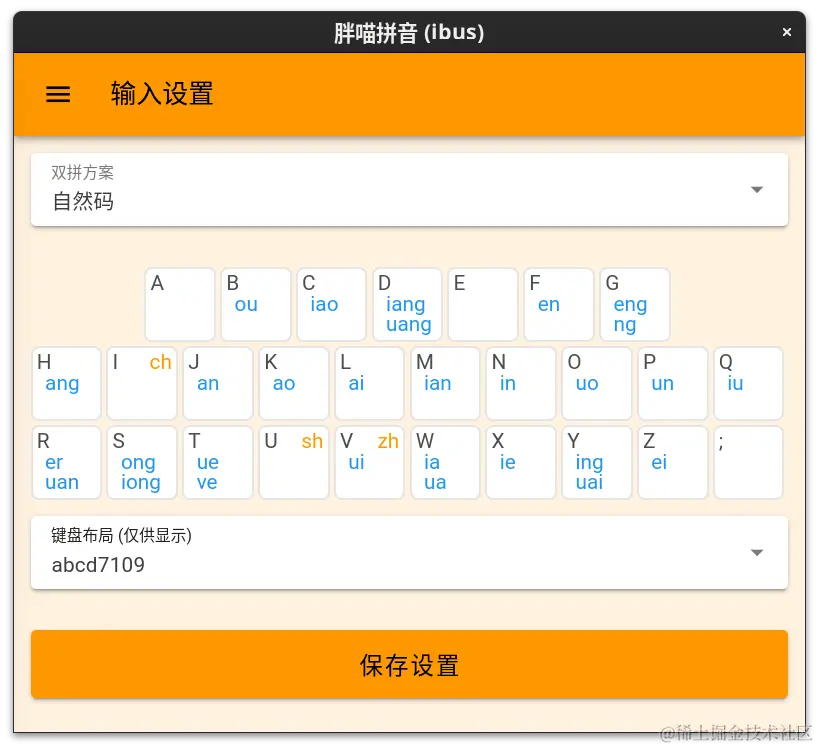Click the V key showing orange zh

coord(369,462)
